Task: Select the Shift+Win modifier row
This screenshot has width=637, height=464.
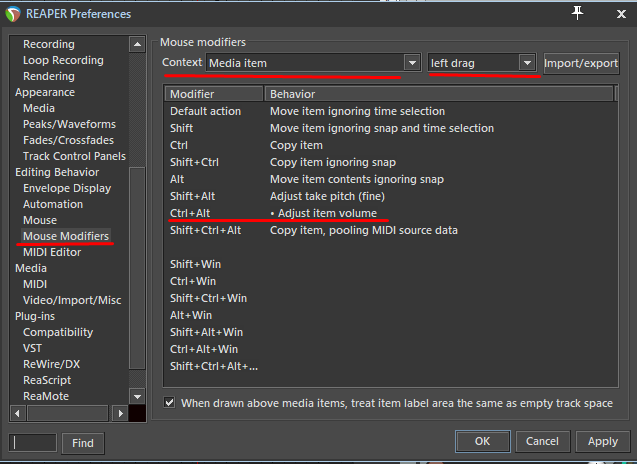Action: [390, 265]
